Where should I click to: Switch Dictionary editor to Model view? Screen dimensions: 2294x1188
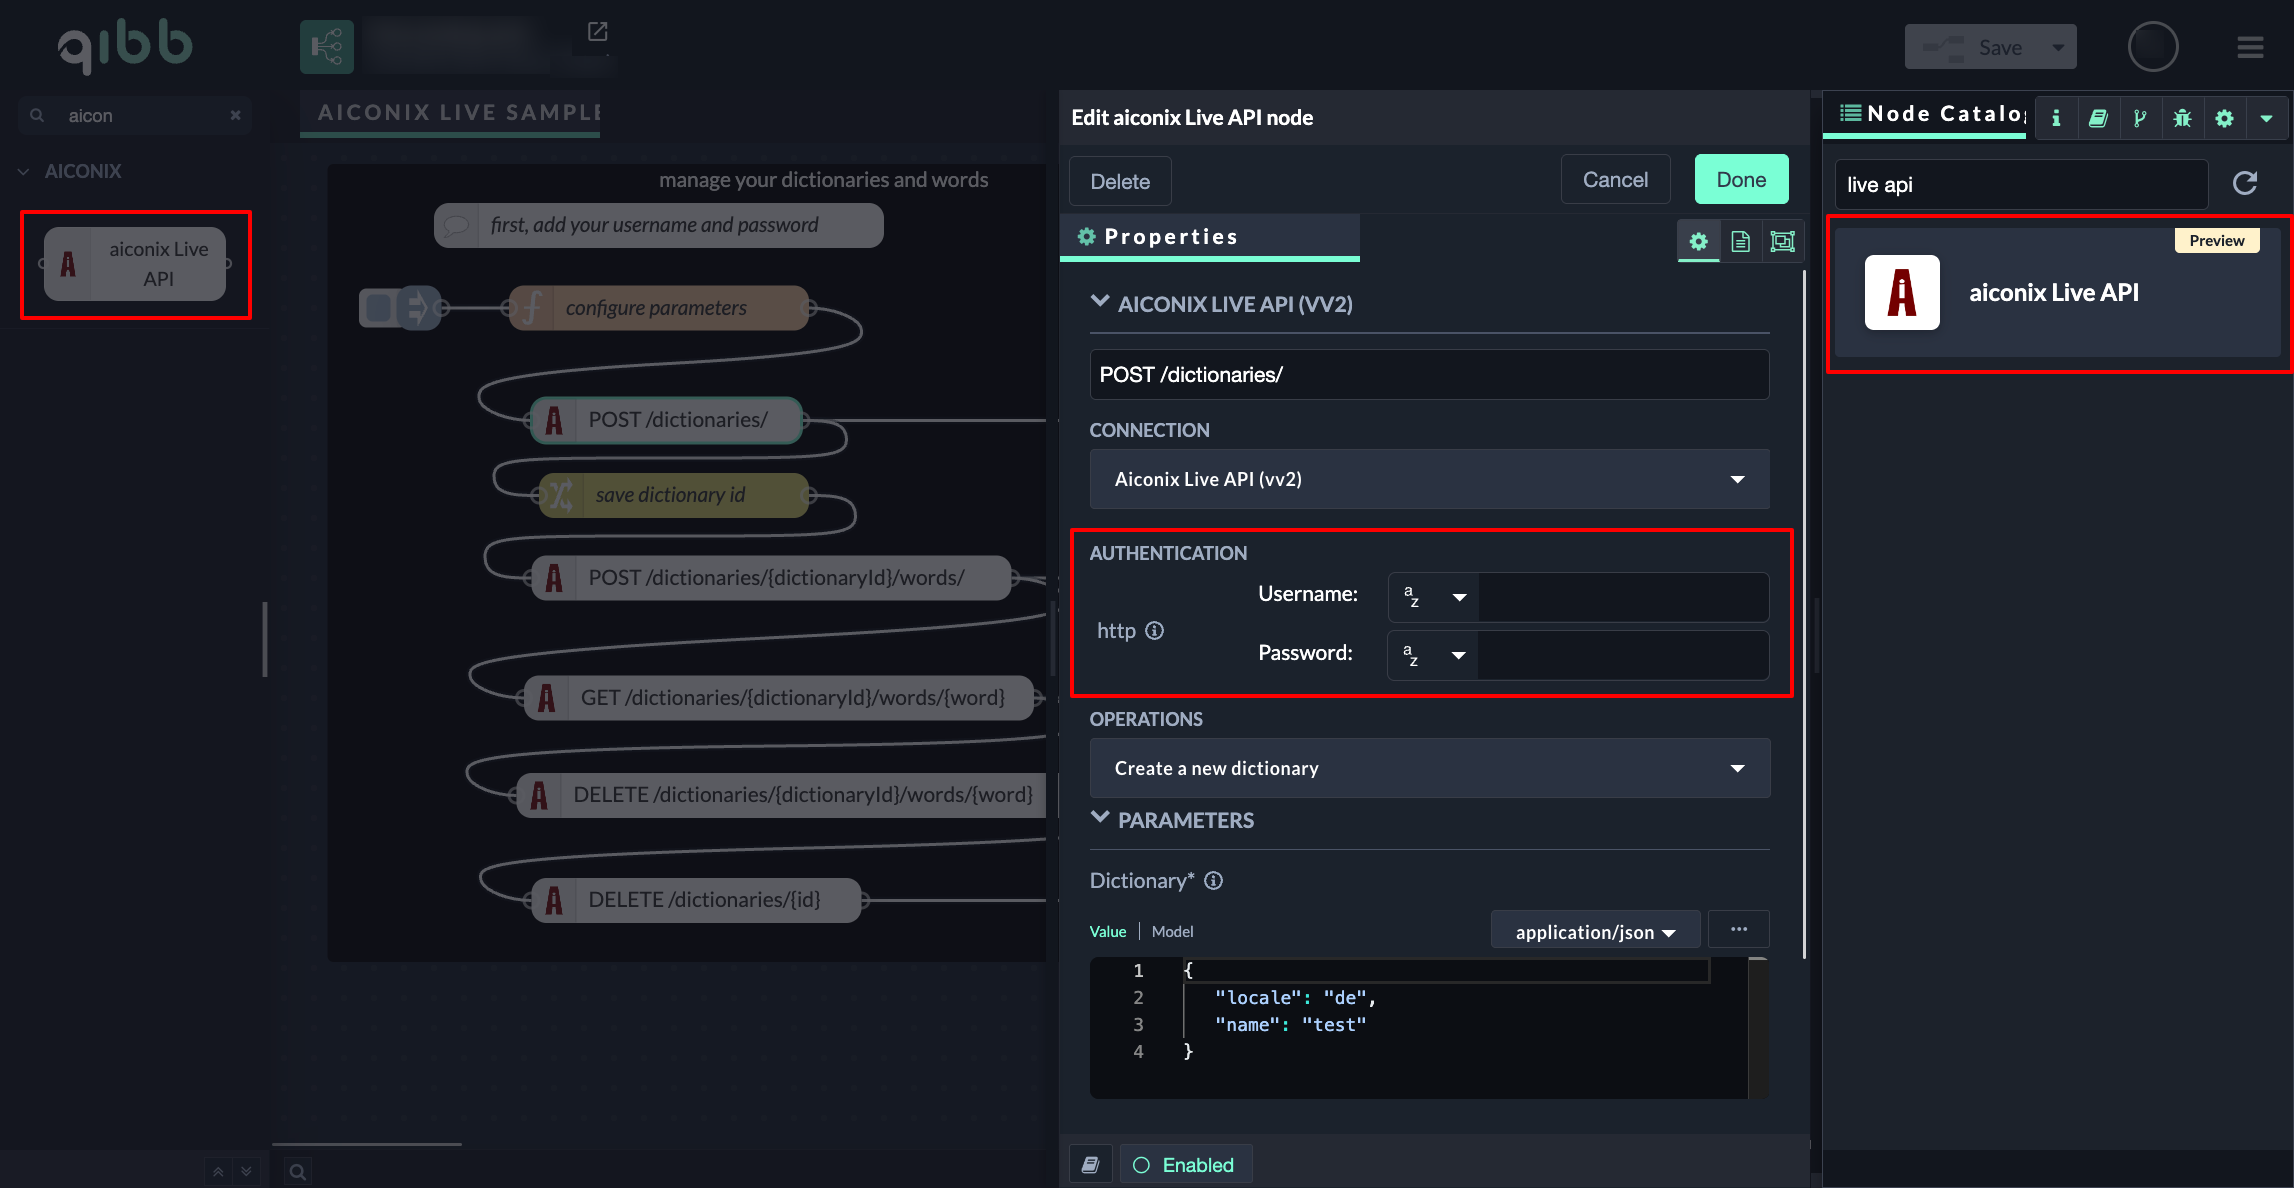(1172, 931)
